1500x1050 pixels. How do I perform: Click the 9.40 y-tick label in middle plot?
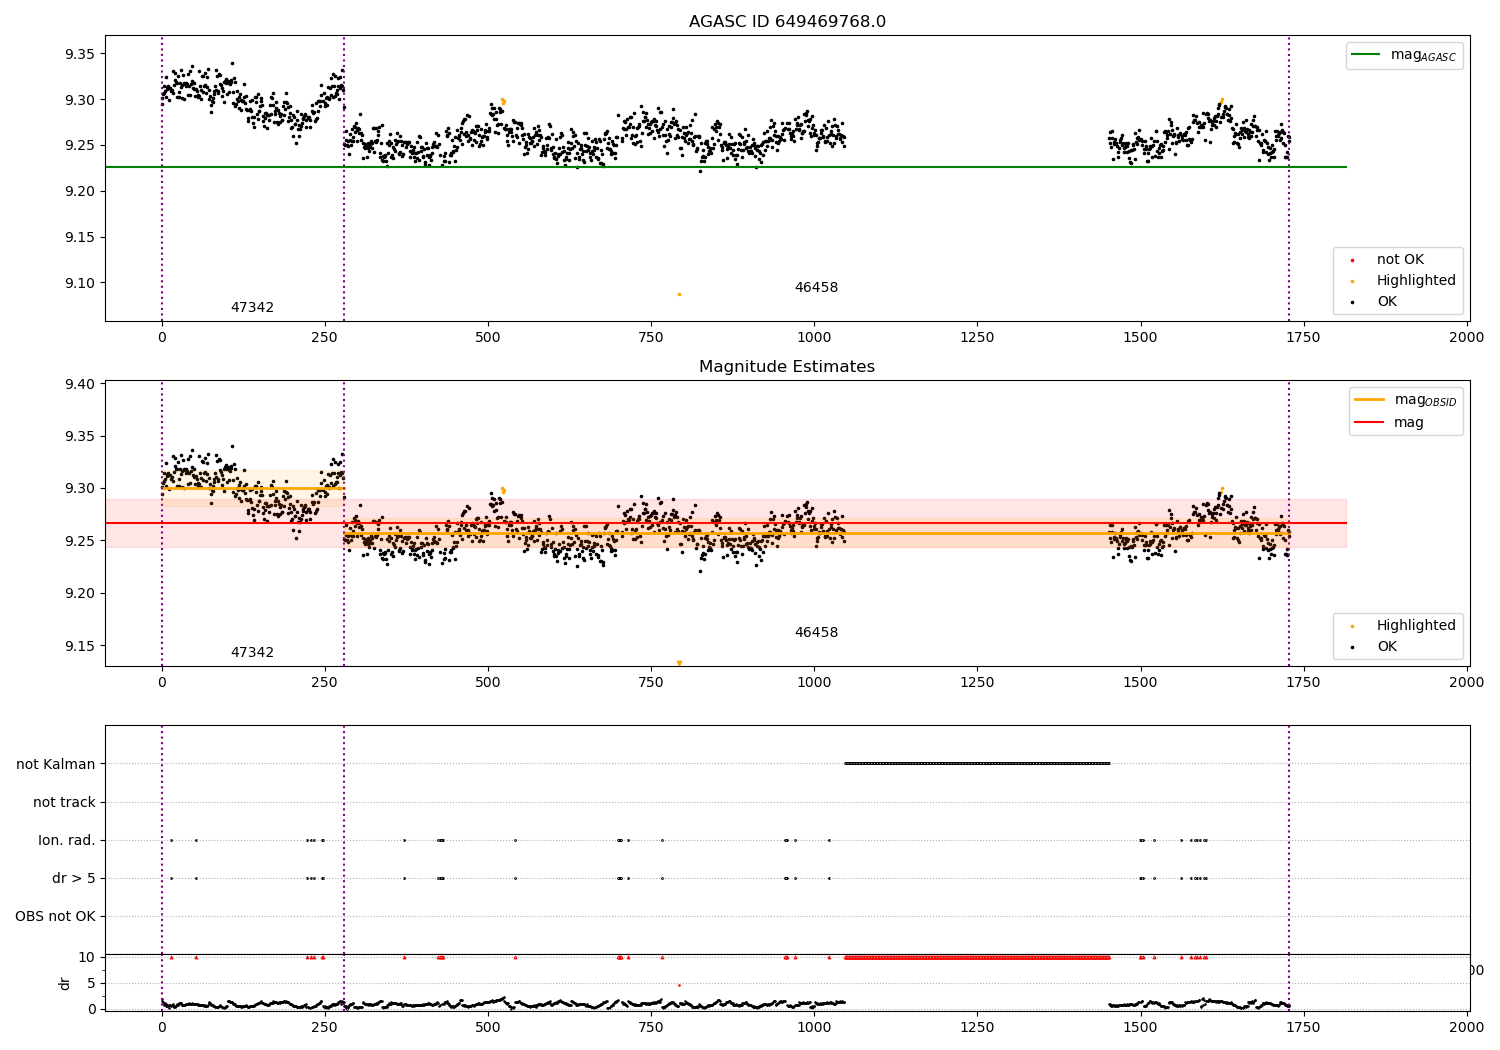[80, 384]
